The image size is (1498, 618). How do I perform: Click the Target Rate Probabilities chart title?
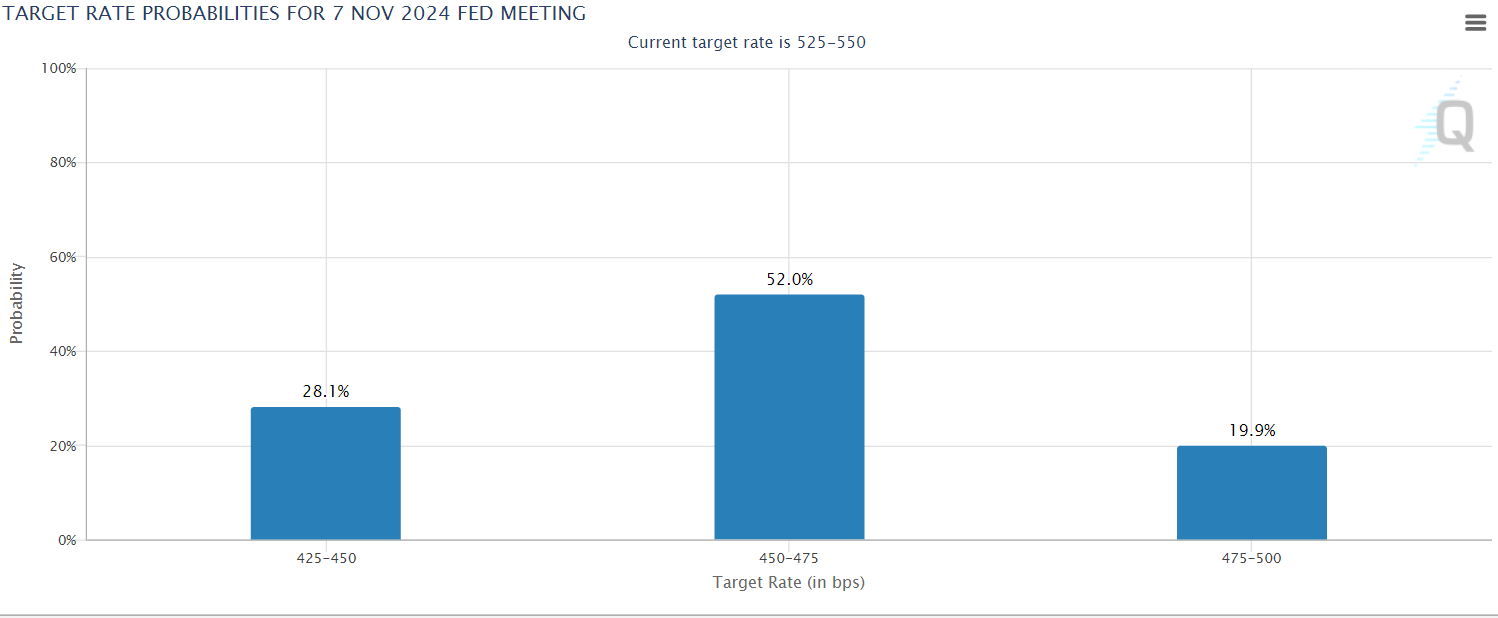295,13
